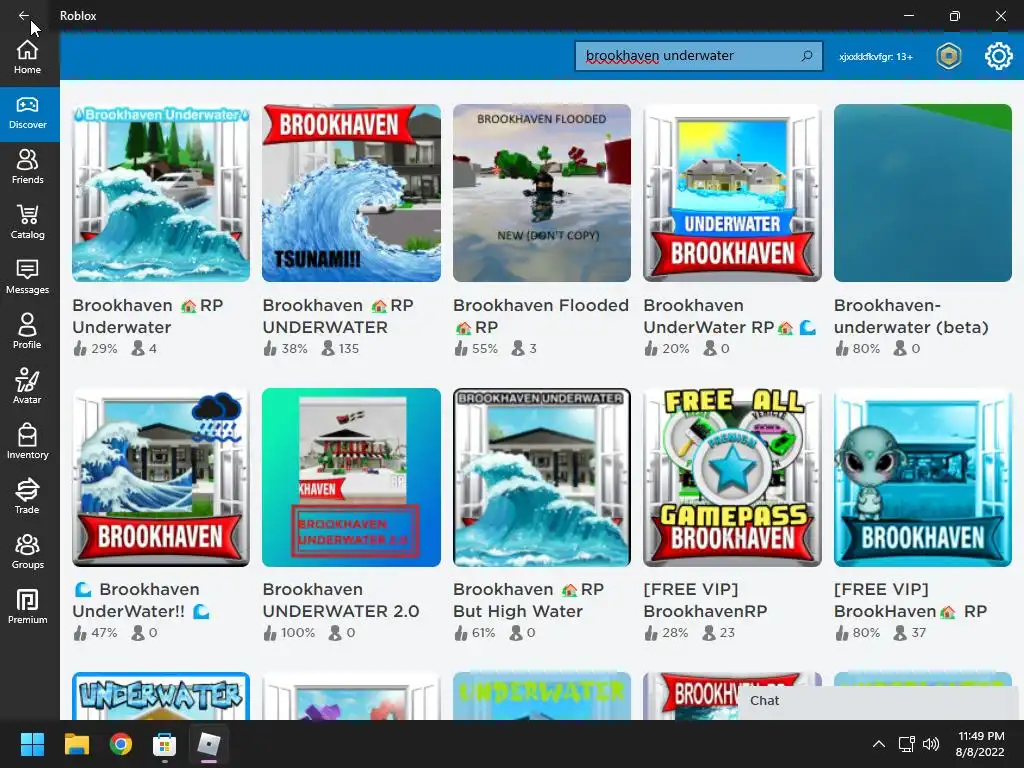The width and height of the screenshot is (1024, 768).
Task: Open the alien Brookhaven thumbnail
Action: 923,477
